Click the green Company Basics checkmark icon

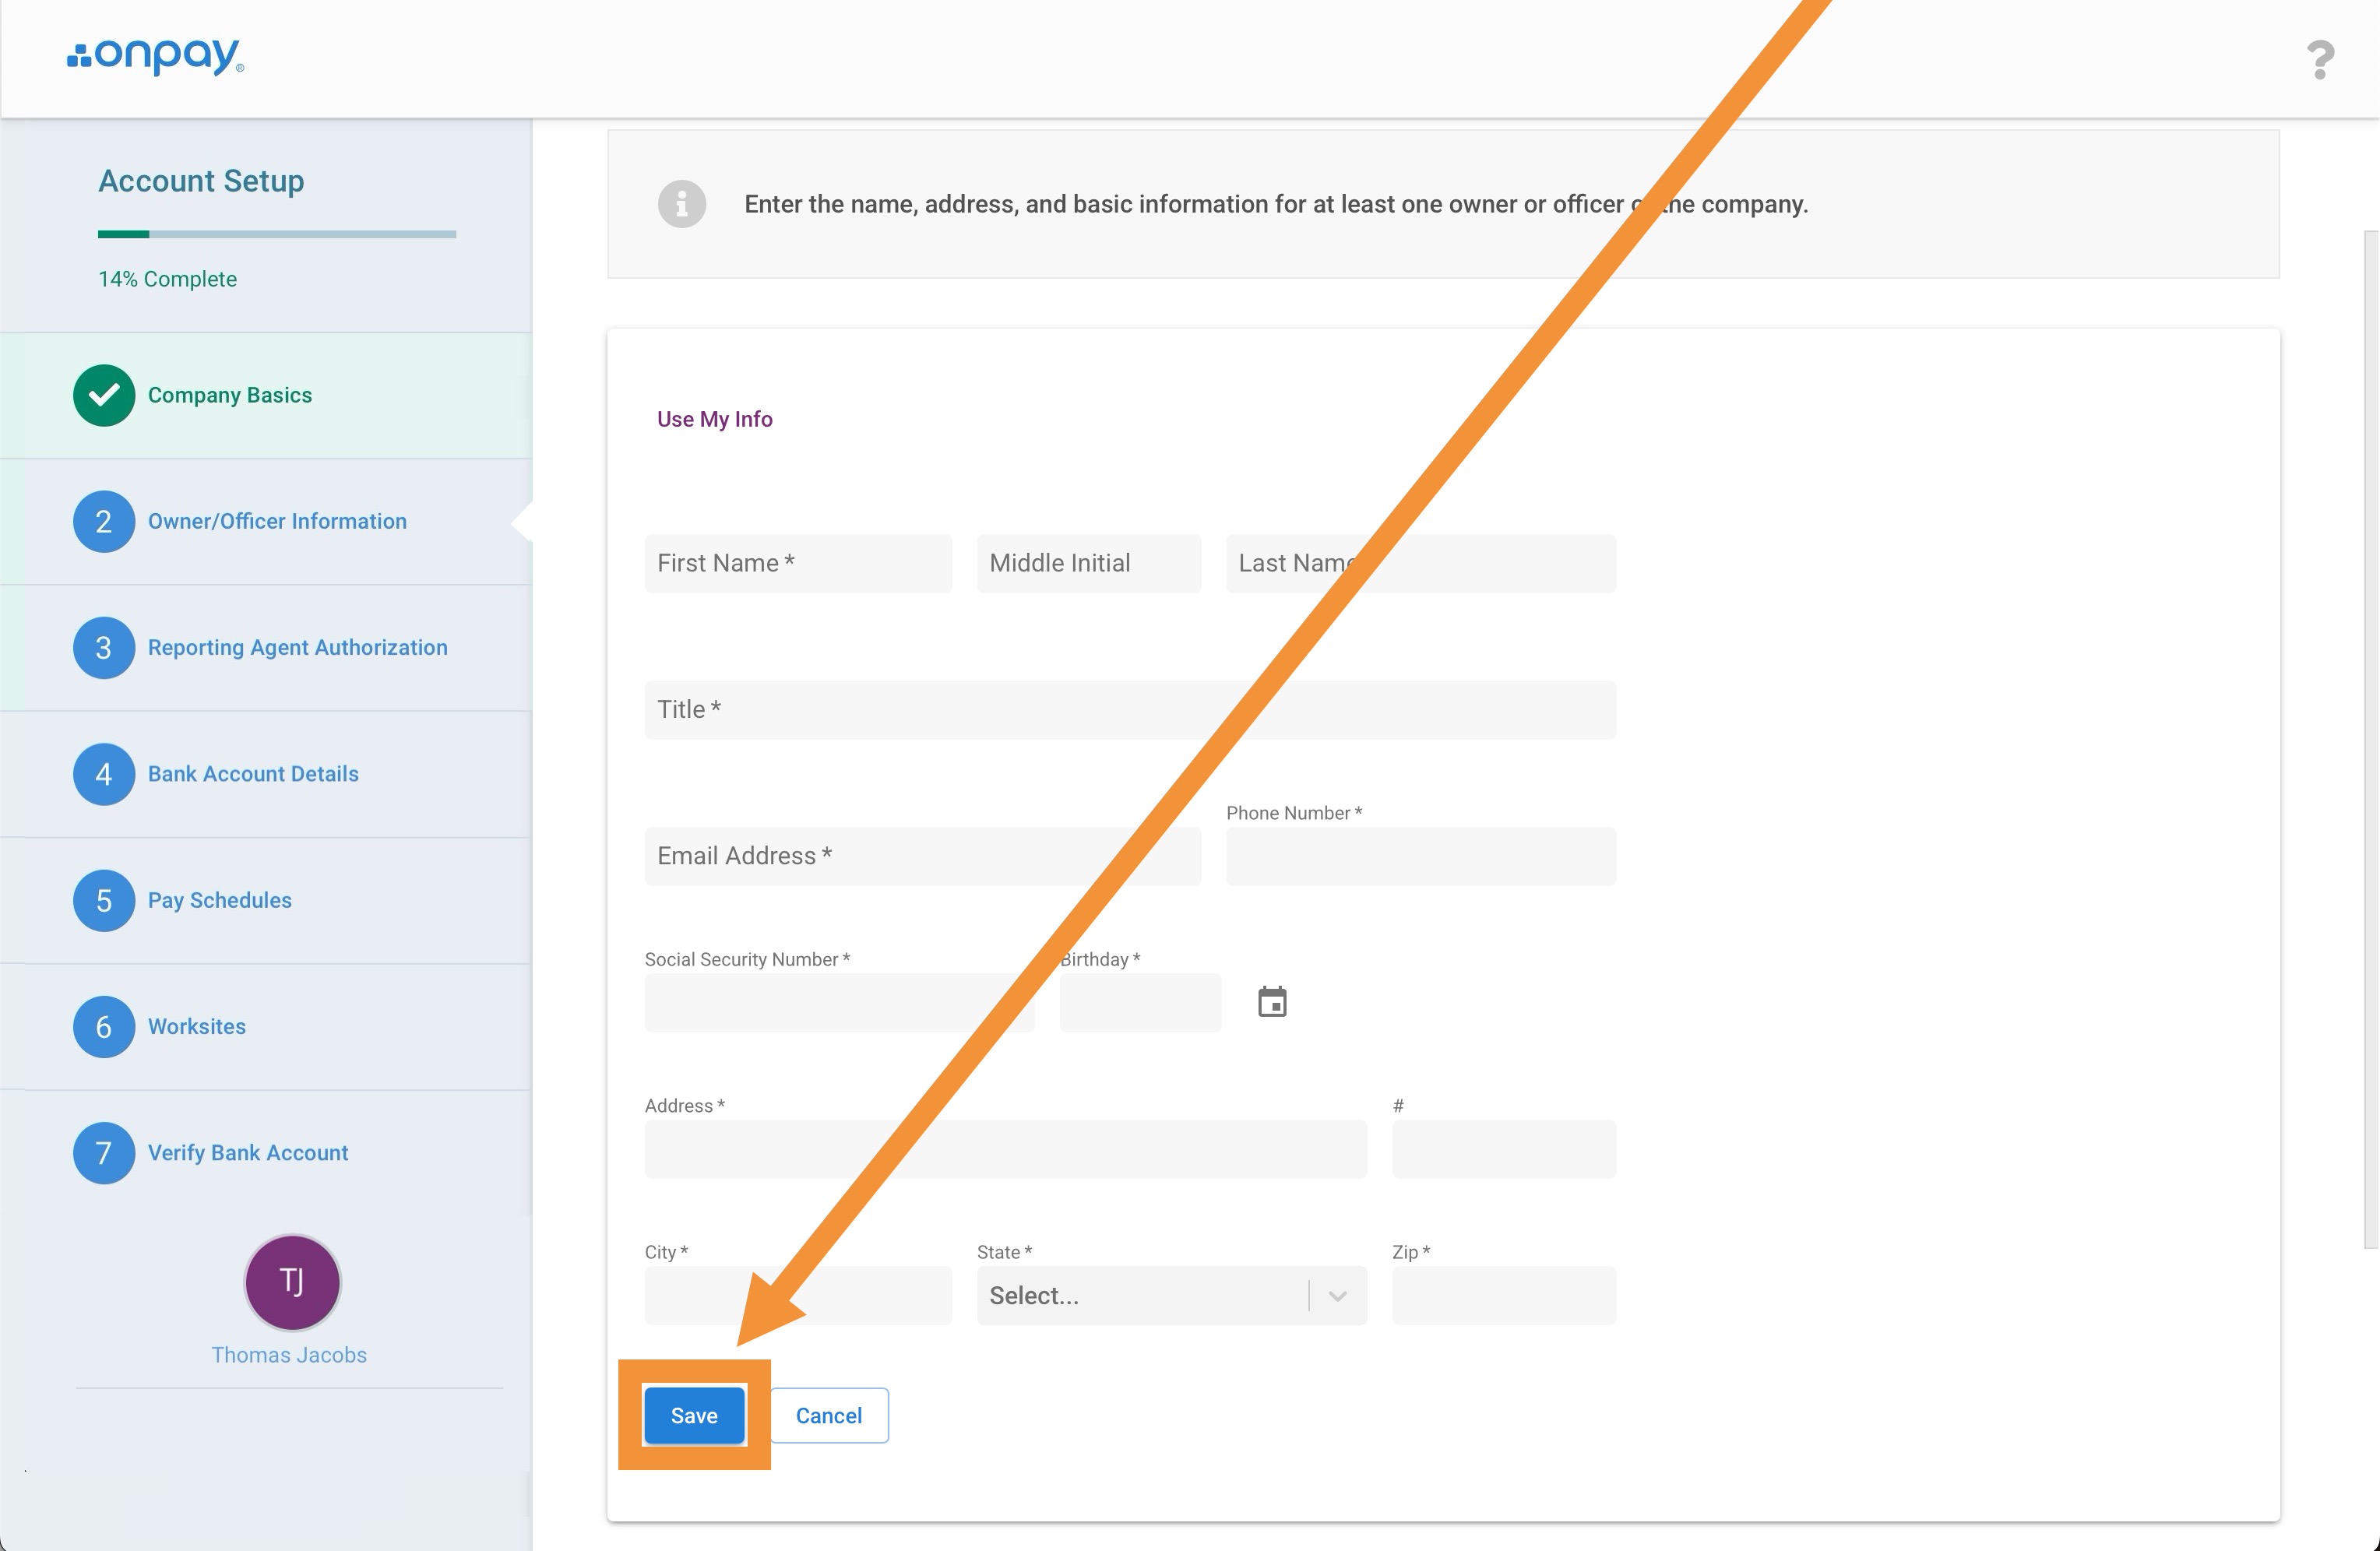coord(104,395)
